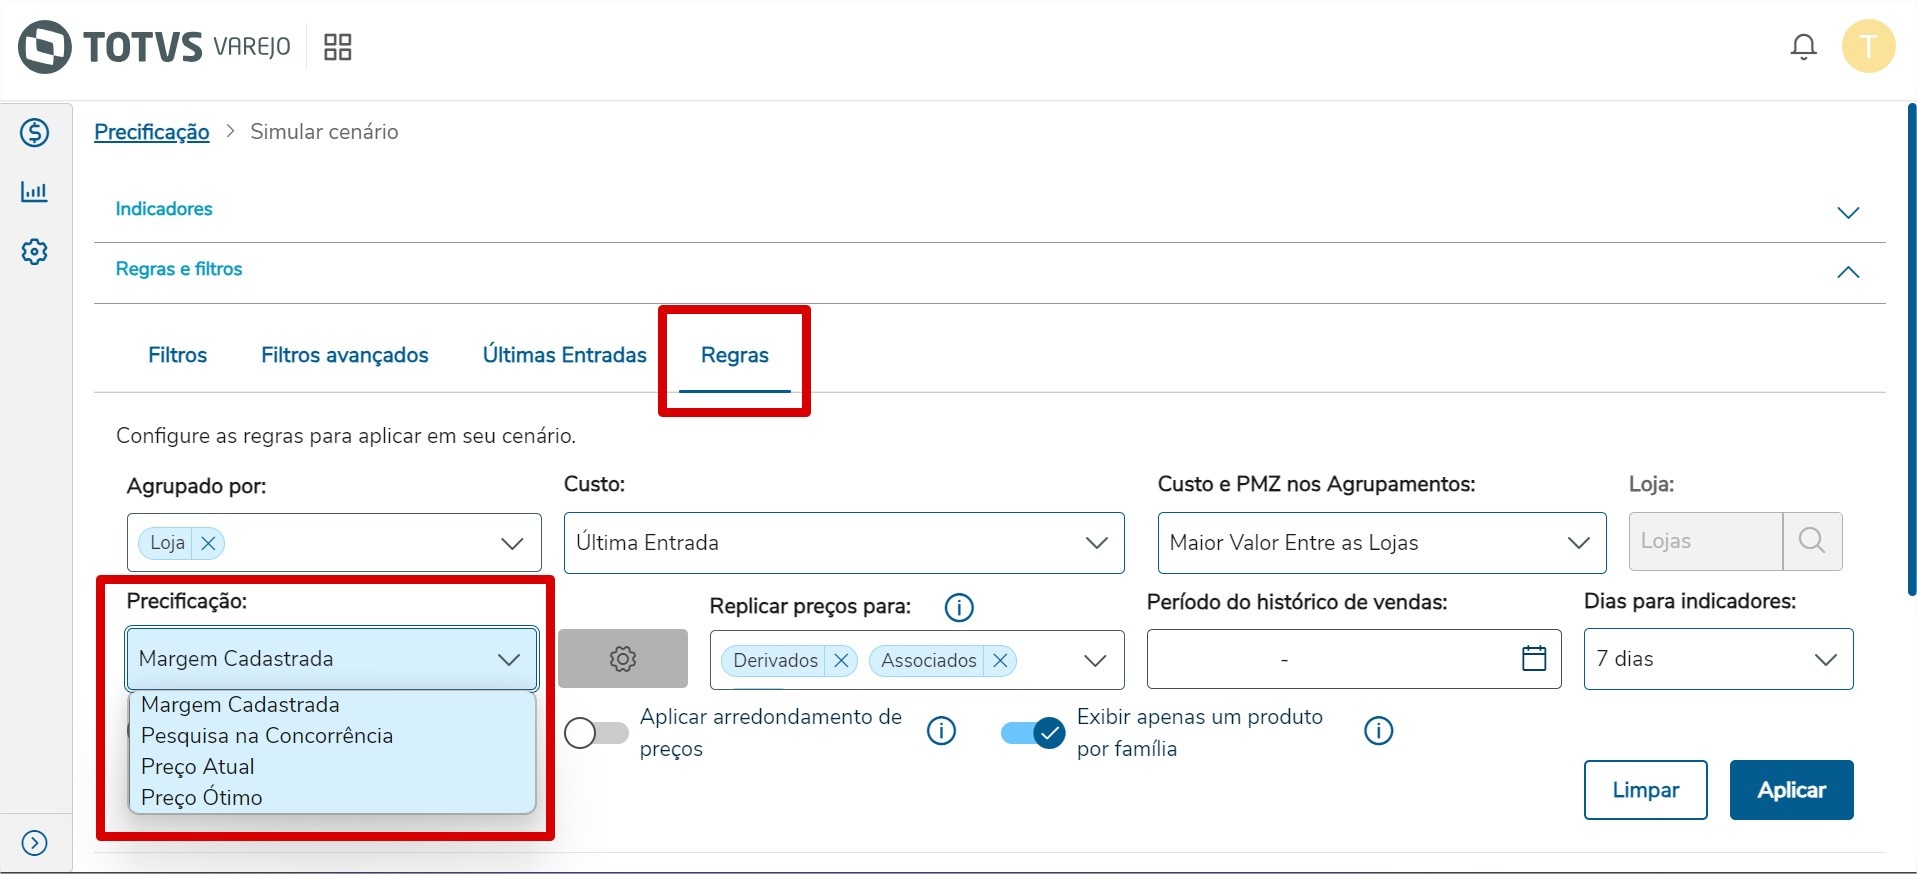Image resolution: width=1917 pixels, height=874 pixels.
Task: Remove the Derivados tag
Action: click(x=841, y=661)
